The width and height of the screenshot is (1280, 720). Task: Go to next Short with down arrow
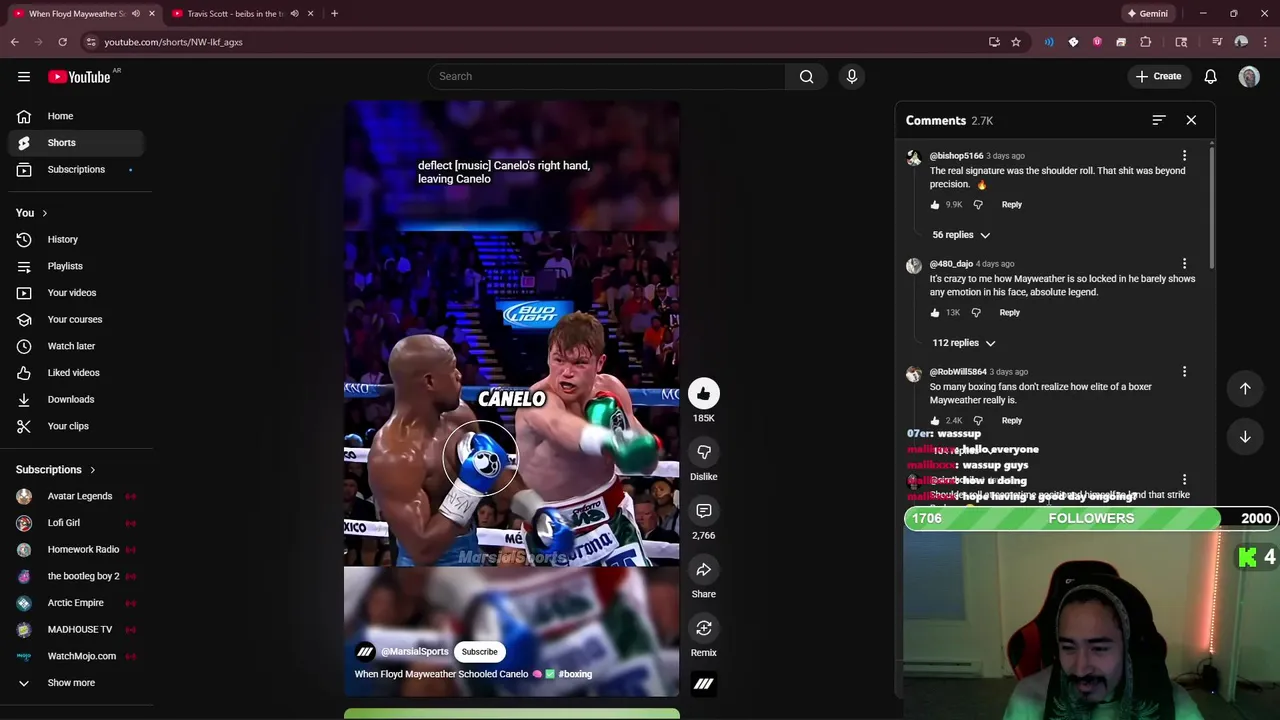click(1245, 437)
